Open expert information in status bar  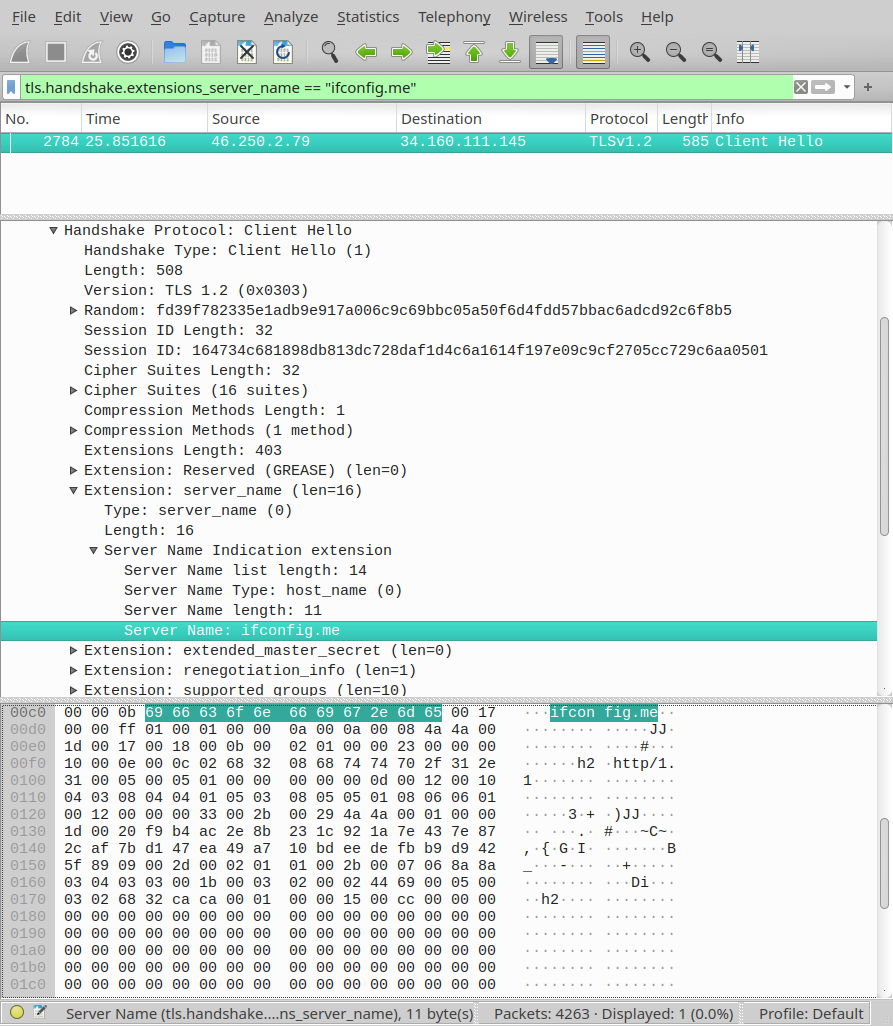click(17, 1012)
